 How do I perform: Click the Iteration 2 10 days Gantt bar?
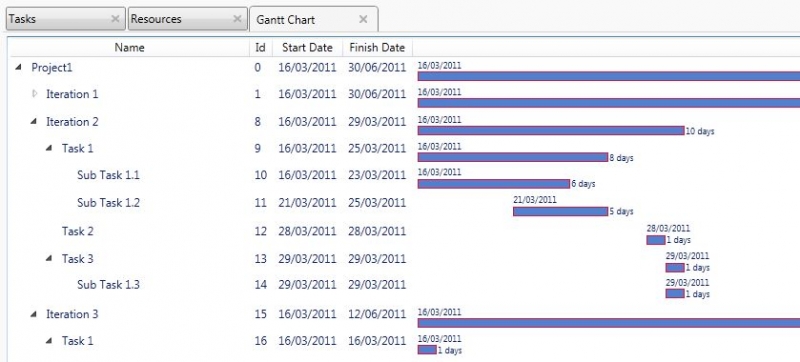(551, 131)
